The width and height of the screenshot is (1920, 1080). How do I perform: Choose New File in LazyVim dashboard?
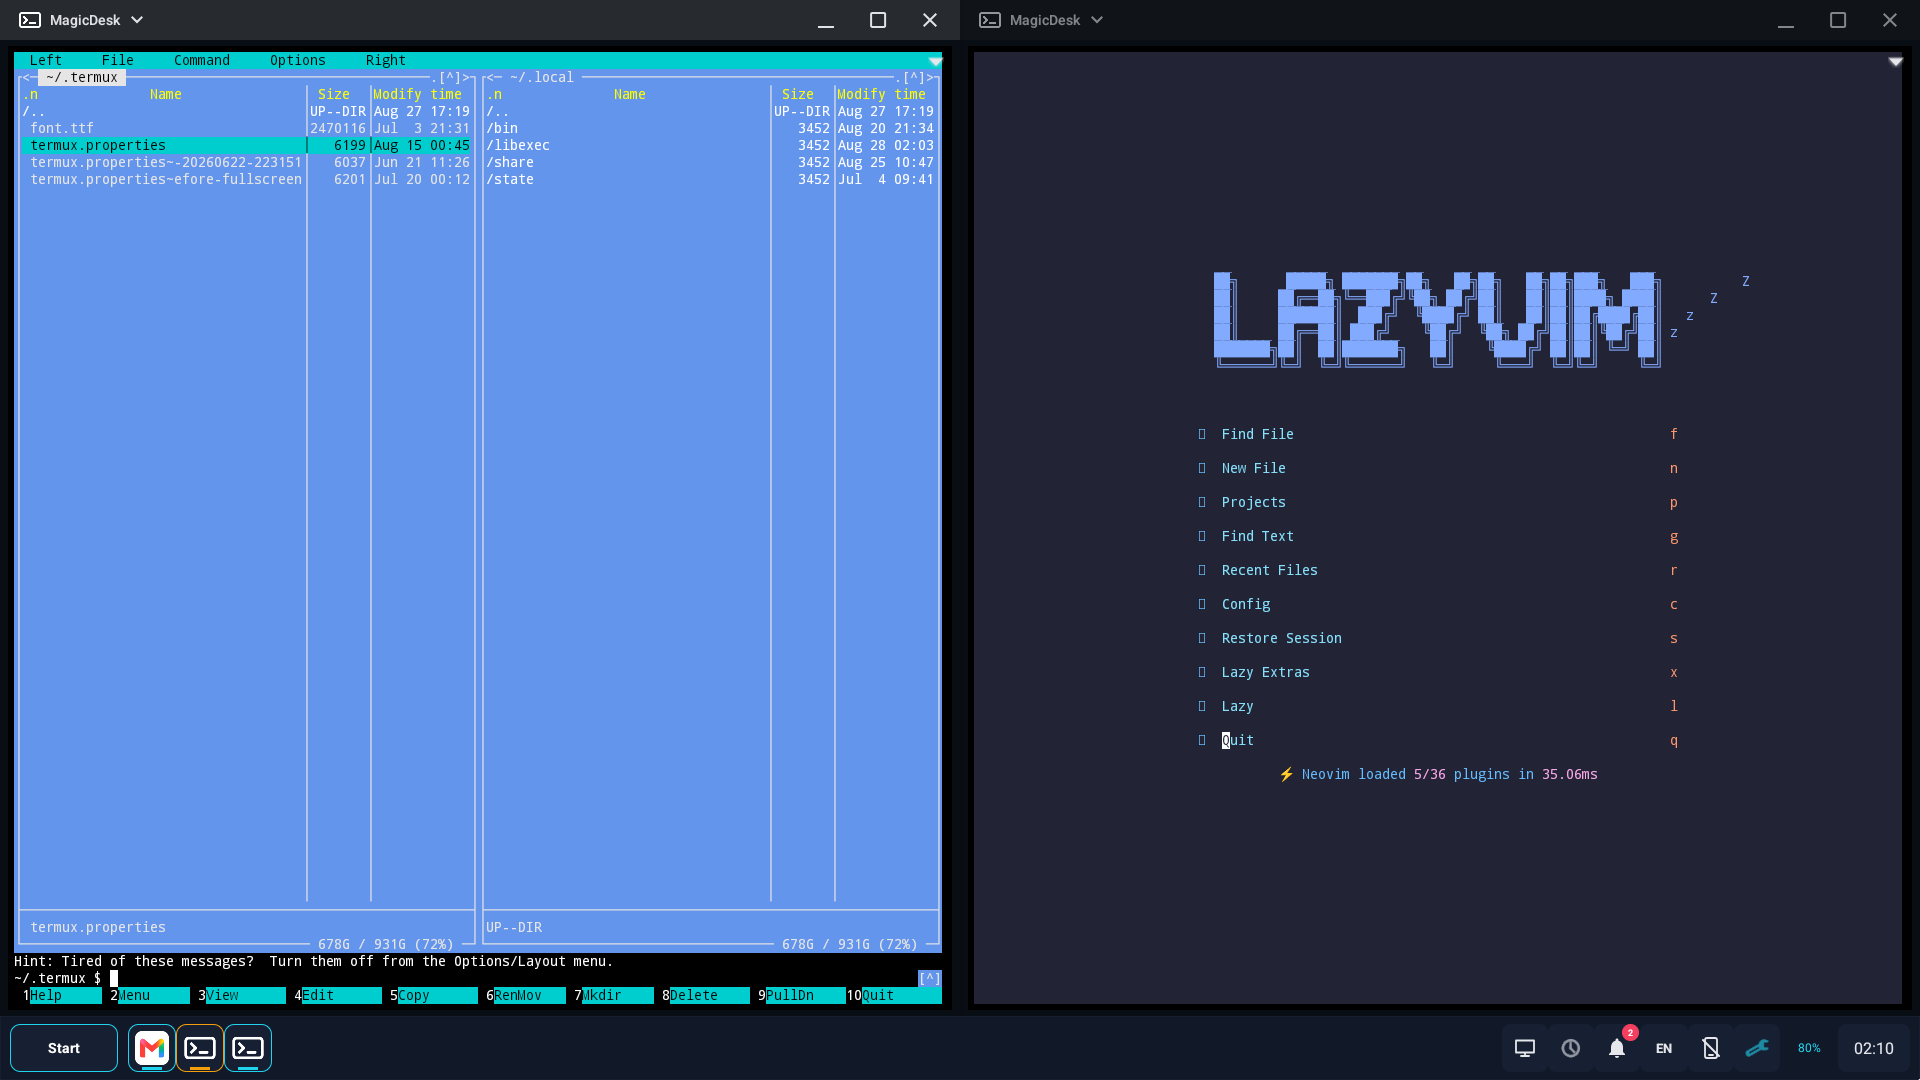1254,468
